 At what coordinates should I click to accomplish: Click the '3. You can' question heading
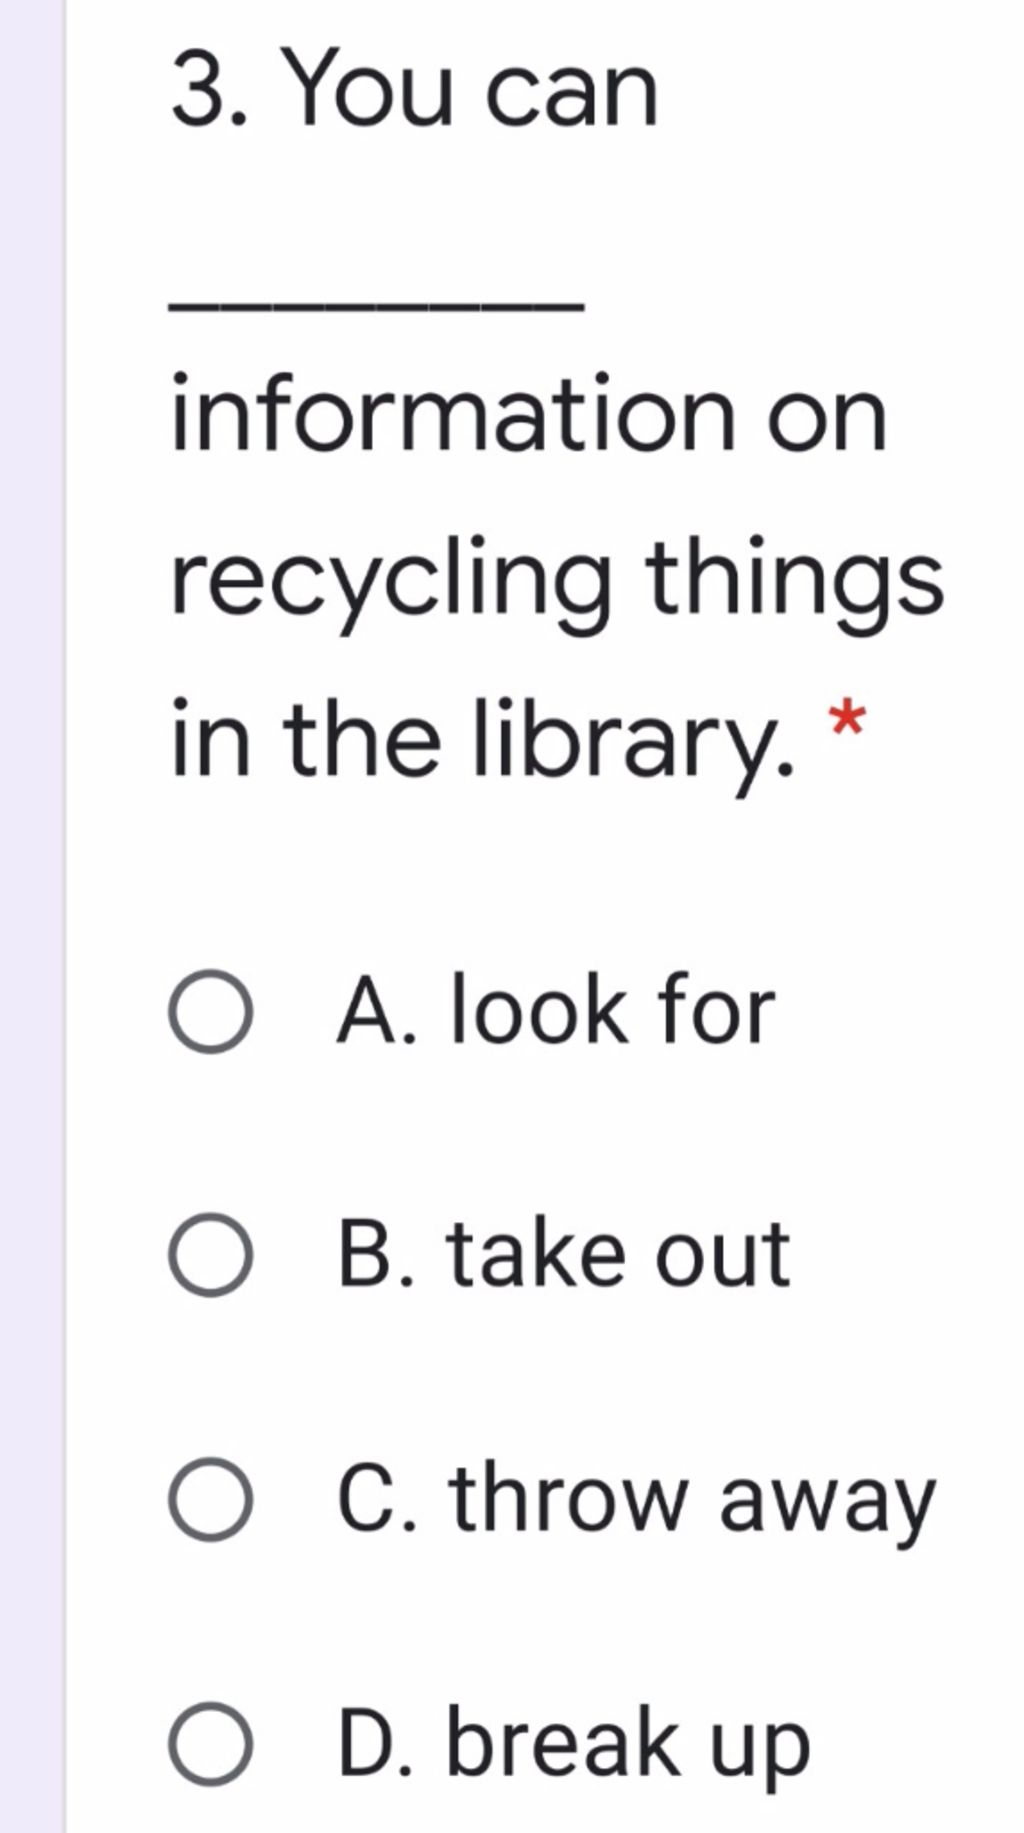tap(415, 90)
